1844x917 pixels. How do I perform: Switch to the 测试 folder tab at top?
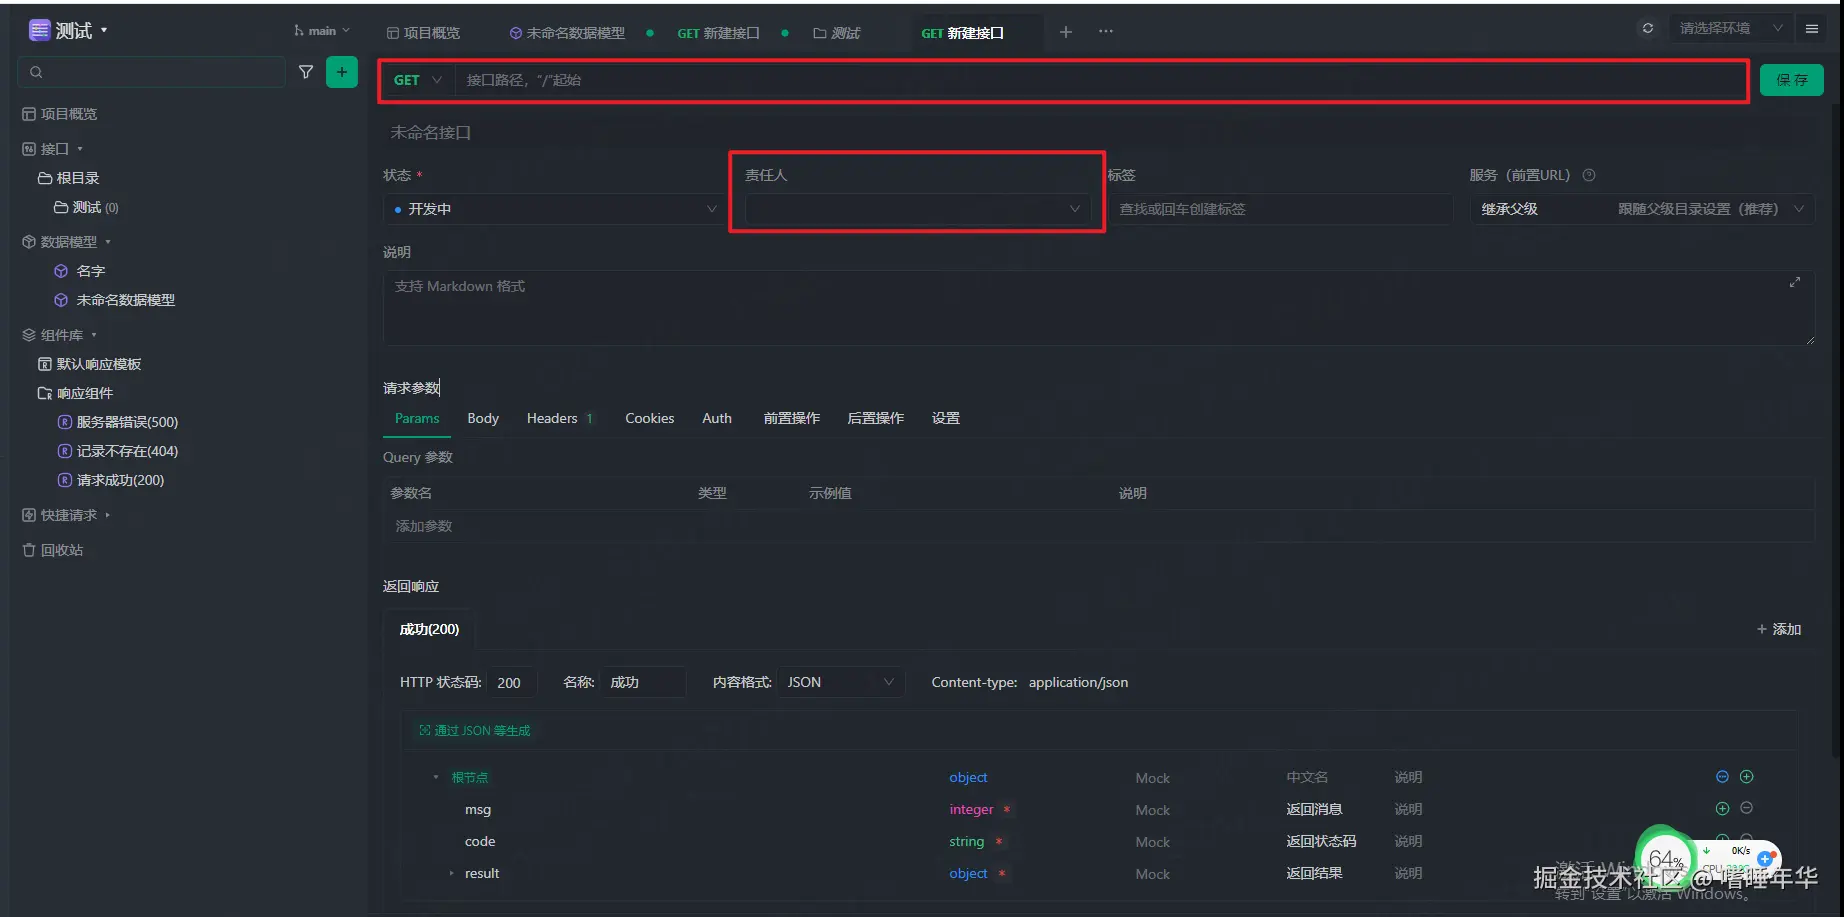click(837, 33)
